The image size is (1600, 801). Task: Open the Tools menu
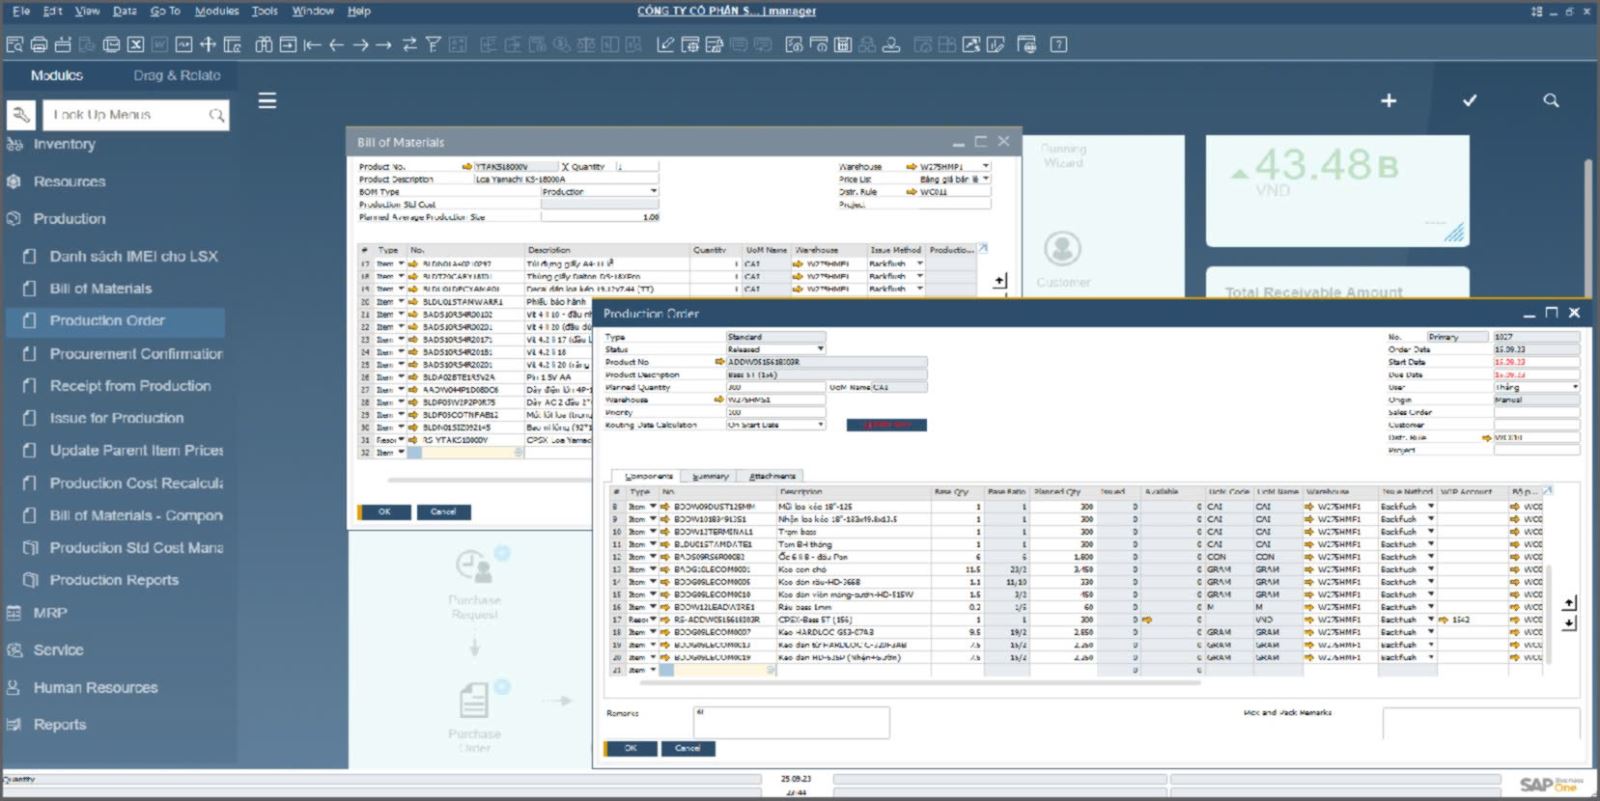pyautogui.click(x=265, y=11)
